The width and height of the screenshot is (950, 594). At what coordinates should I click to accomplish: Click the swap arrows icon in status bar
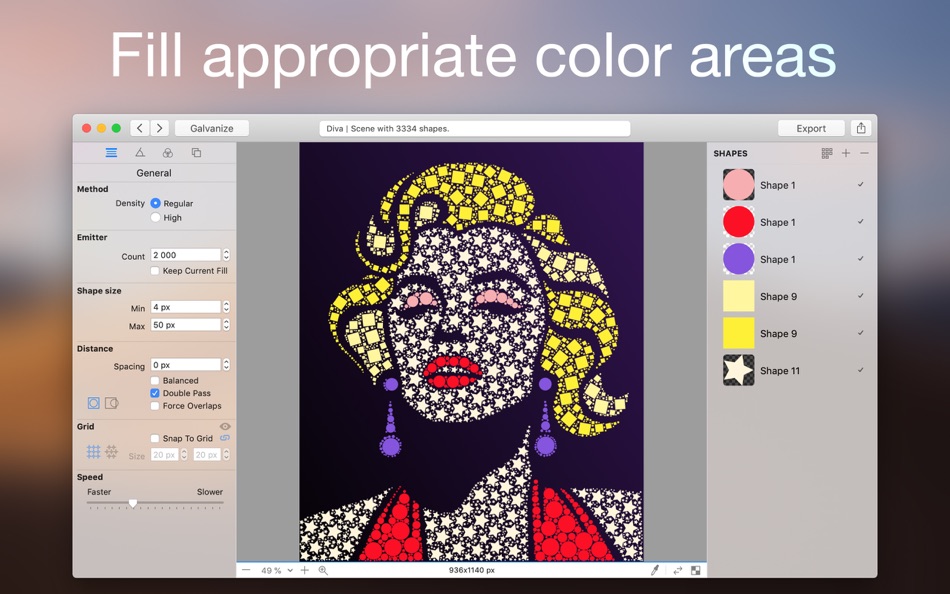[677, 570]
